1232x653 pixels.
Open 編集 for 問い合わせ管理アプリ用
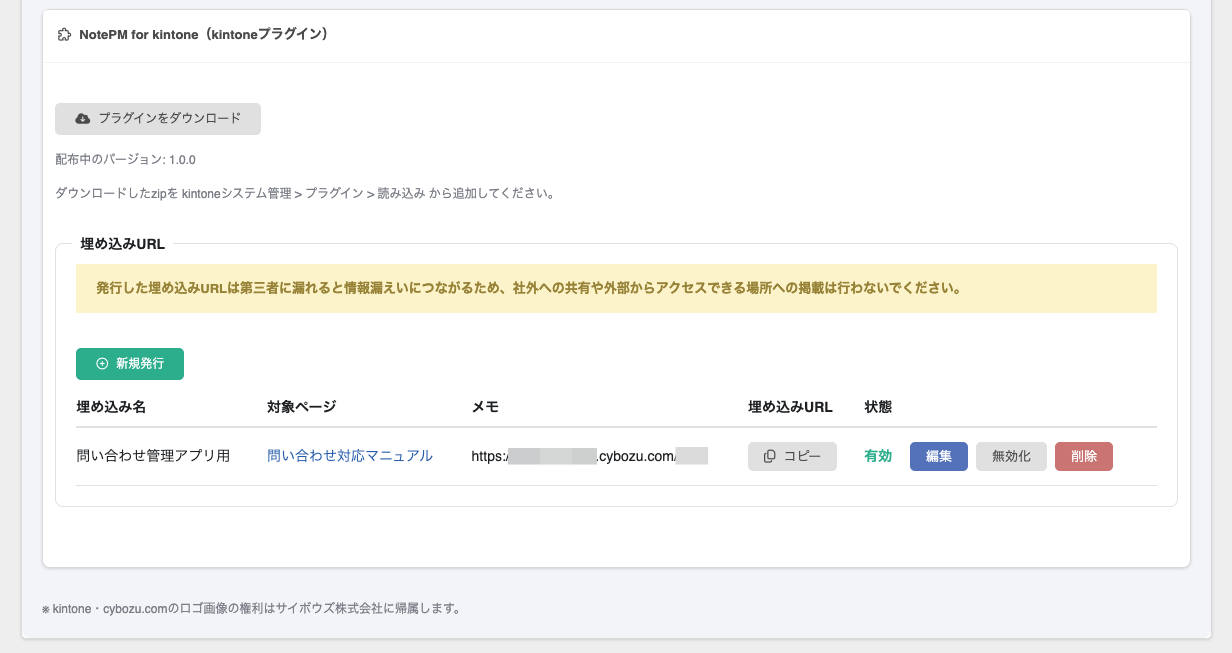point(939,456)
